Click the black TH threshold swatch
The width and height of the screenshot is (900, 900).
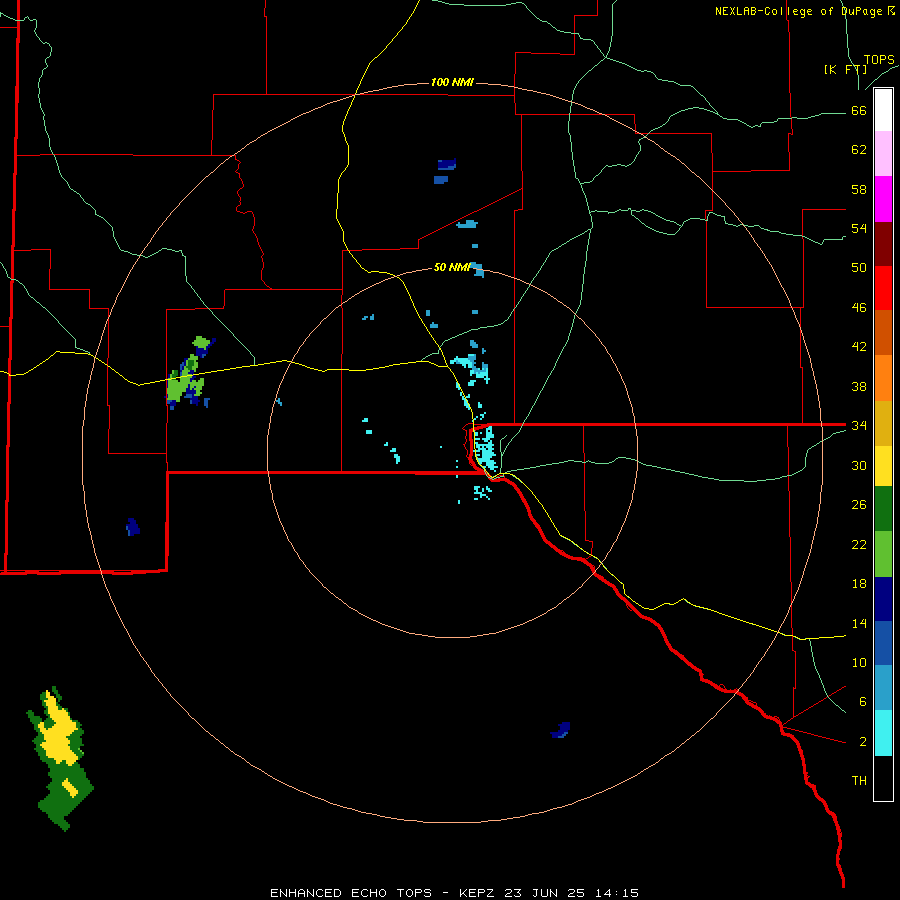(883, 778)
